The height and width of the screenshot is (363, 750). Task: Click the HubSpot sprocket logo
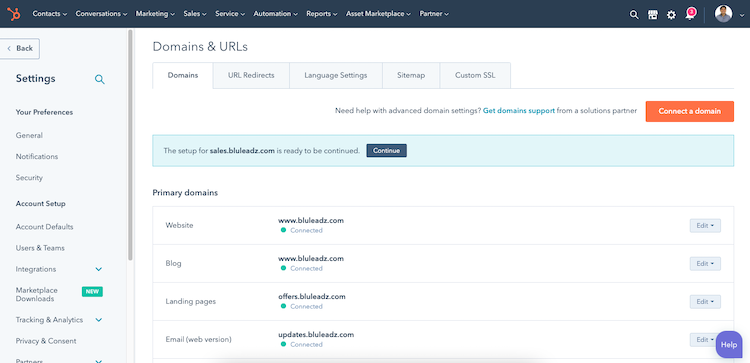pos(14,14)
